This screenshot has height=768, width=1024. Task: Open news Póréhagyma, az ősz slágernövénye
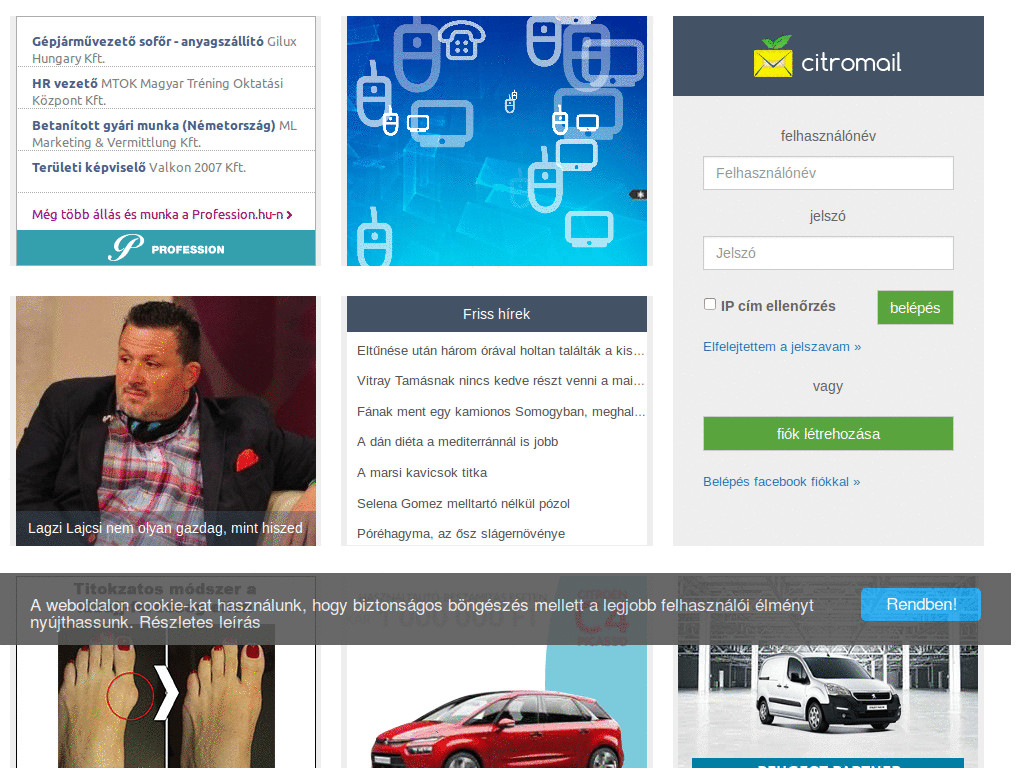coord(461,534)
